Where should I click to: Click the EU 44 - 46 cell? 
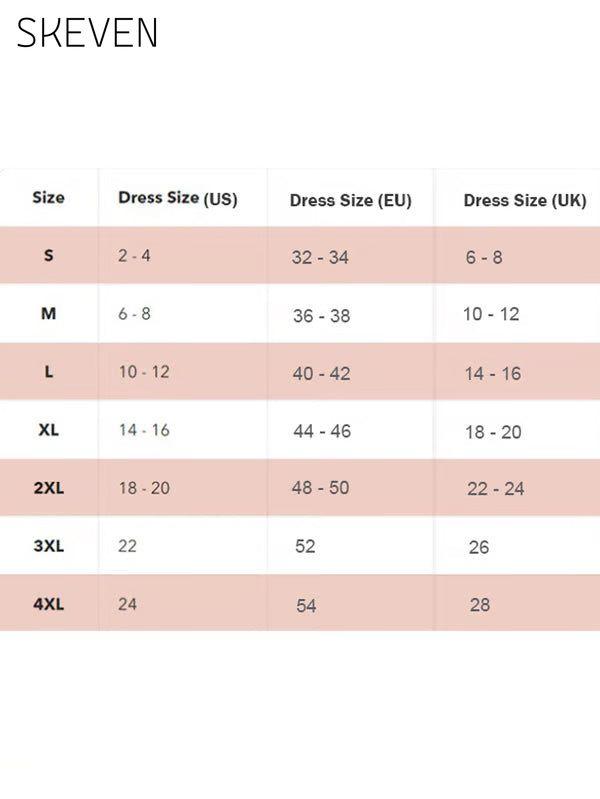click(322, 431)
